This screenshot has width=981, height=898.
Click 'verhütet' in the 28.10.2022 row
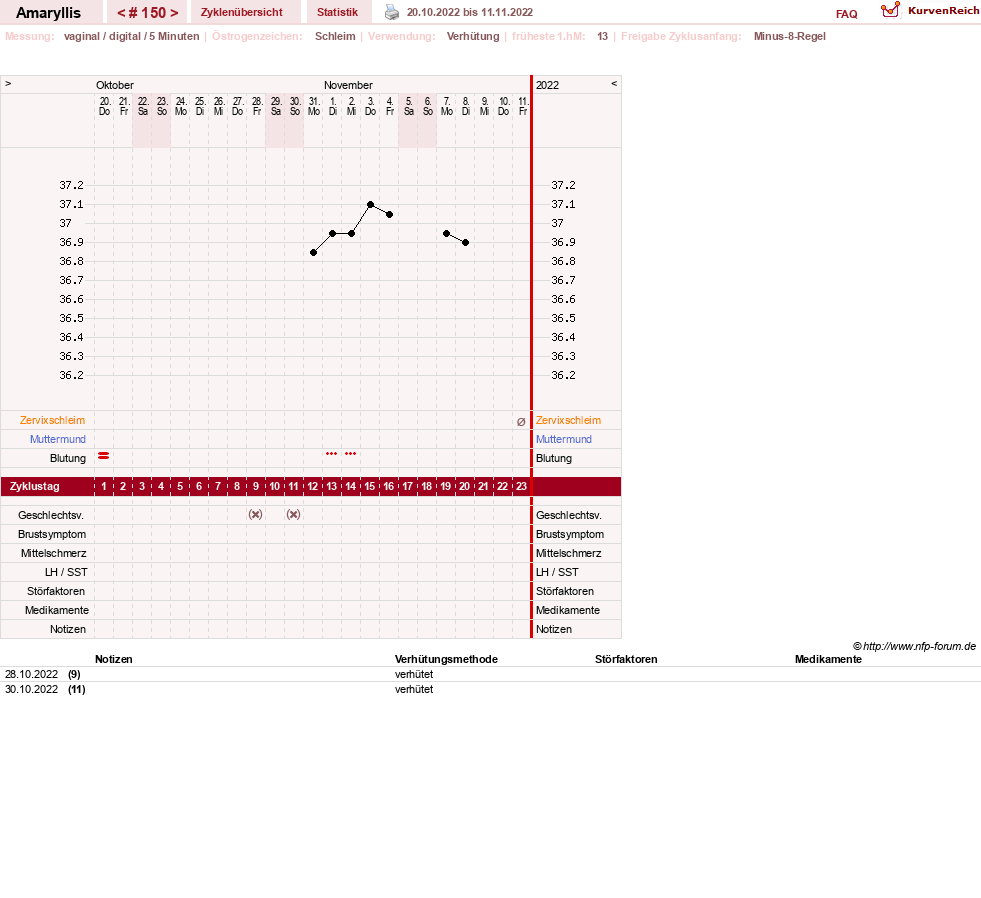[x=414, y=674]
